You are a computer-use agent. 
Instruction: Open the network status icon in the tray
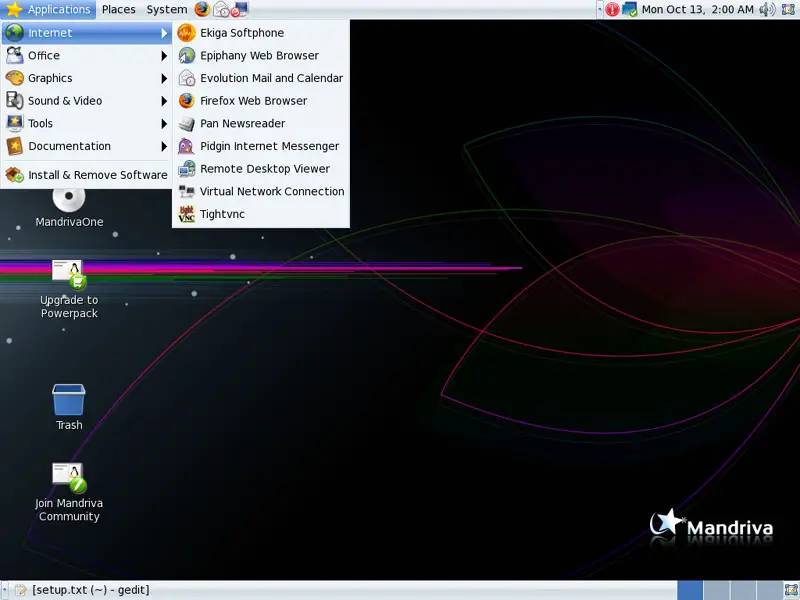[630, 9]
